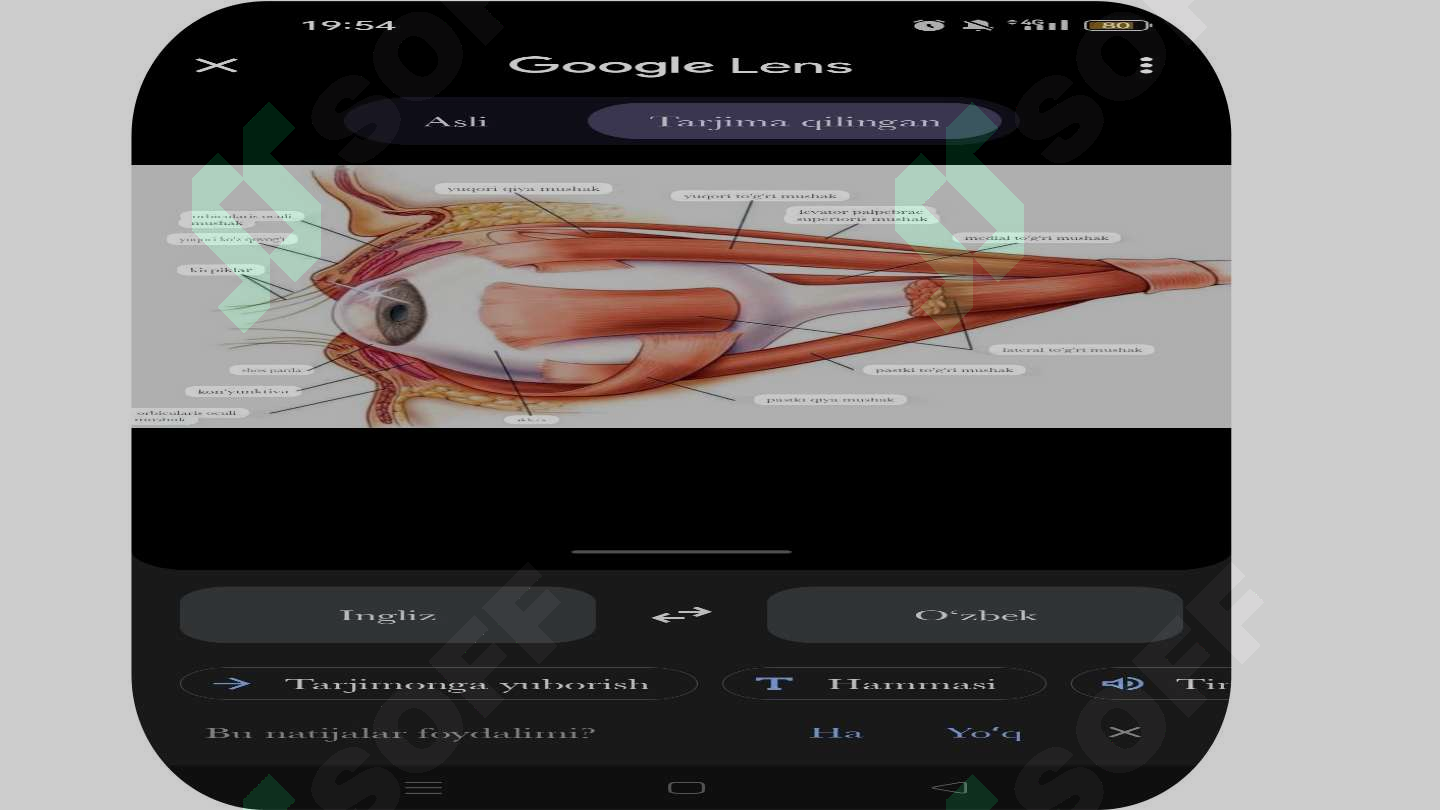The width and height of the screenshot is (1440, 810).
Task: Click the arrow icon on Tarjimonga yuborish
Action: (232, 684)
